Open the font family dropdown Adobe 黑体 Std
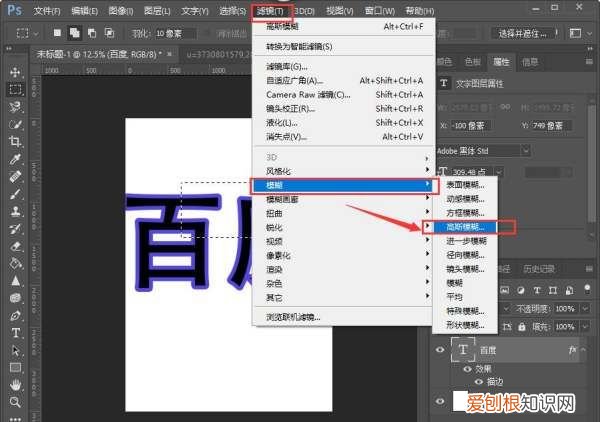The width and height of the screenshot is (600, 422). [x=526, y=150]
